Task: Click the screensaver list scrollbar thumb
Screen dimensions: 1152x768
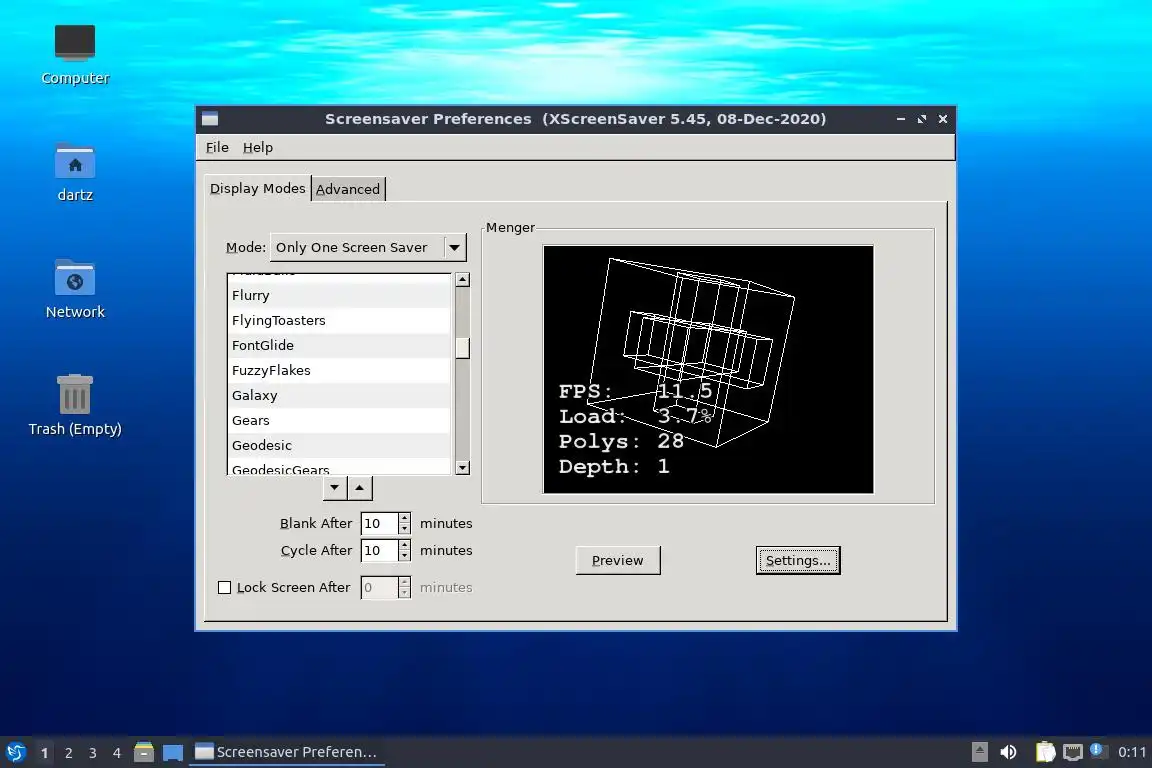Action: [462, 348]
